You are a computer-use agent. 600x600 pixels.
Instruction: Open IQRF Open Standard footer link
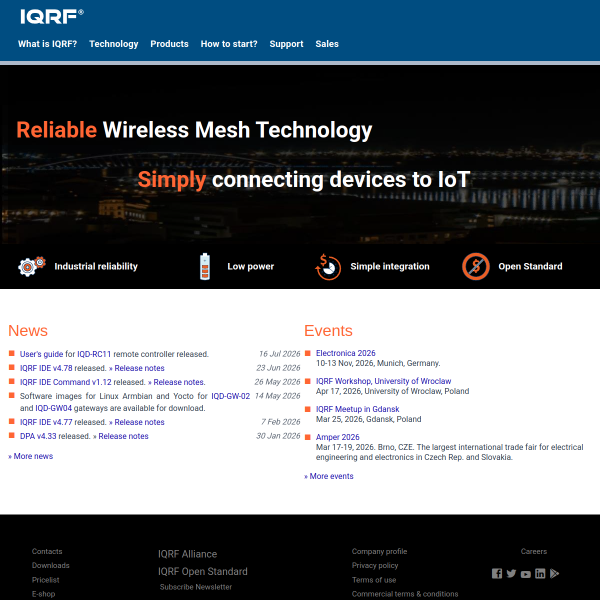(203, 571)
